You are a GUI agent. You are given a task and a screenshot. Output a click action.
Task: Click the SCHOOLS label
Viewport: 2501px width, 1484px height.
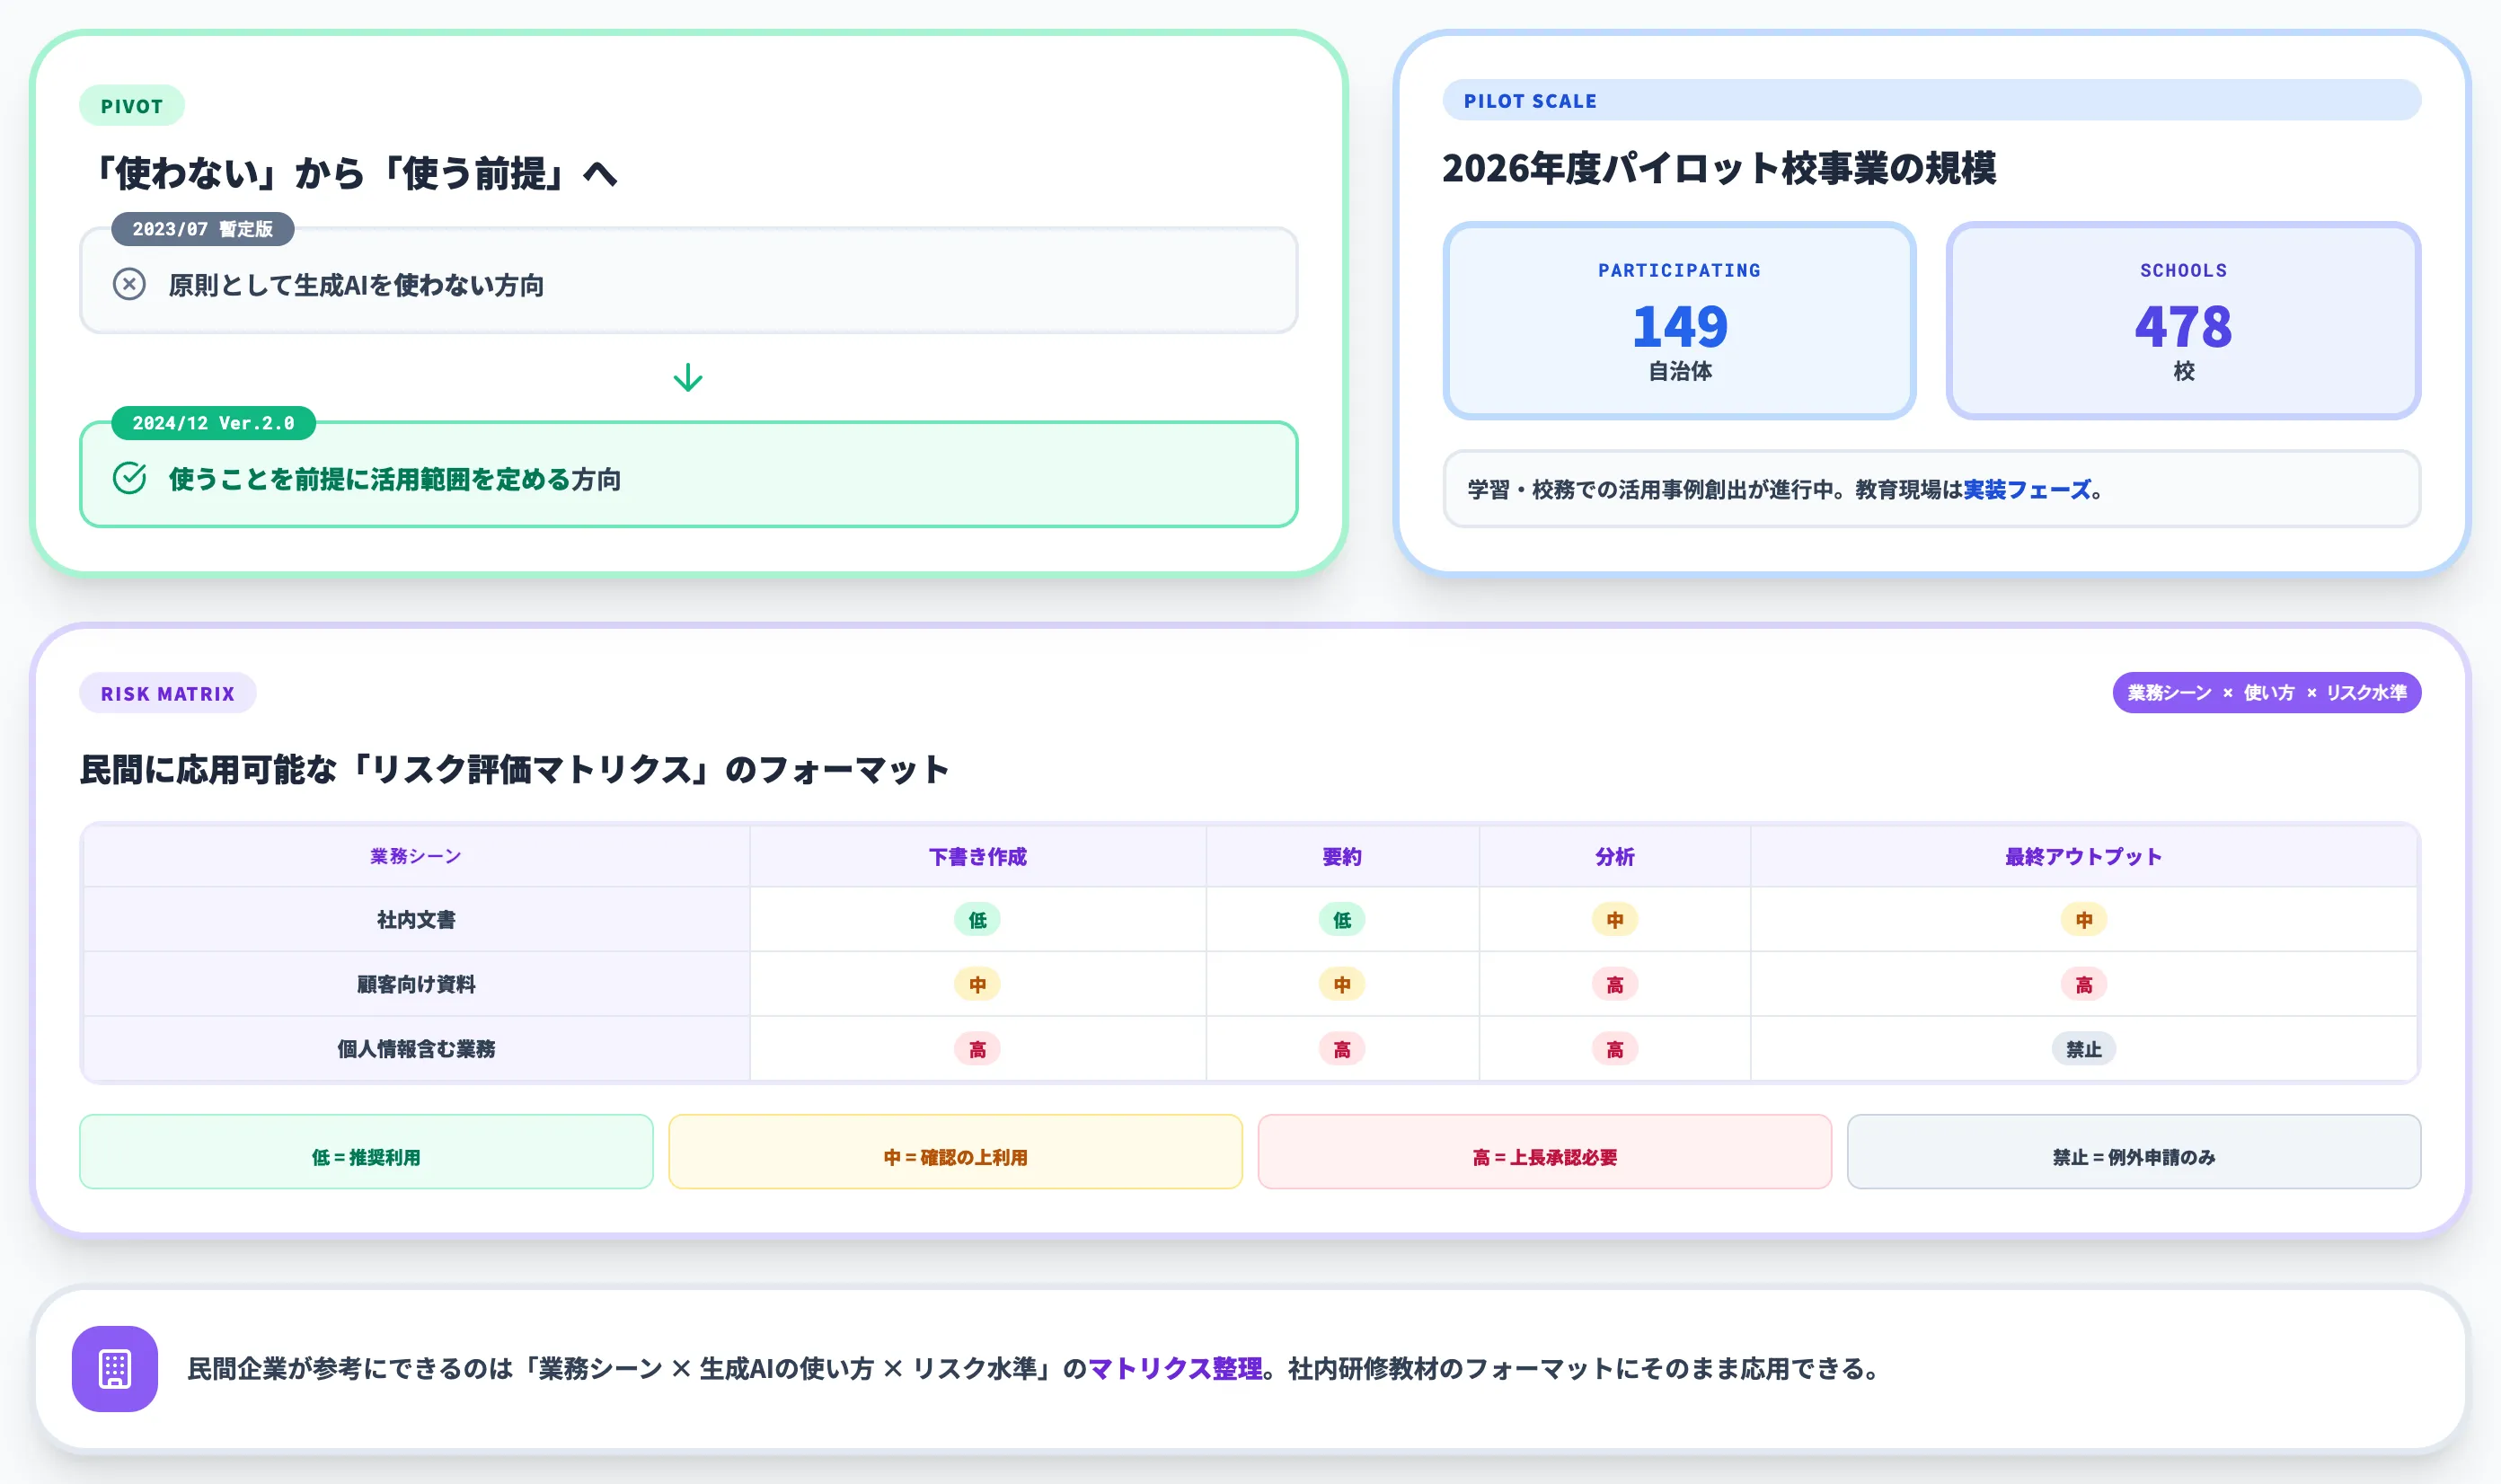(x=2183, y=270)
